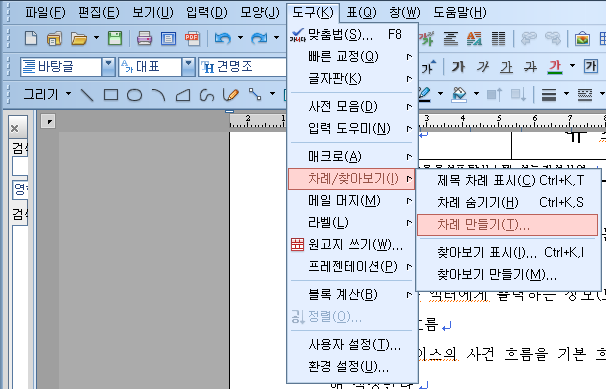Click the line thickness icon
The image size is (606, 389).
pos(549,94)
